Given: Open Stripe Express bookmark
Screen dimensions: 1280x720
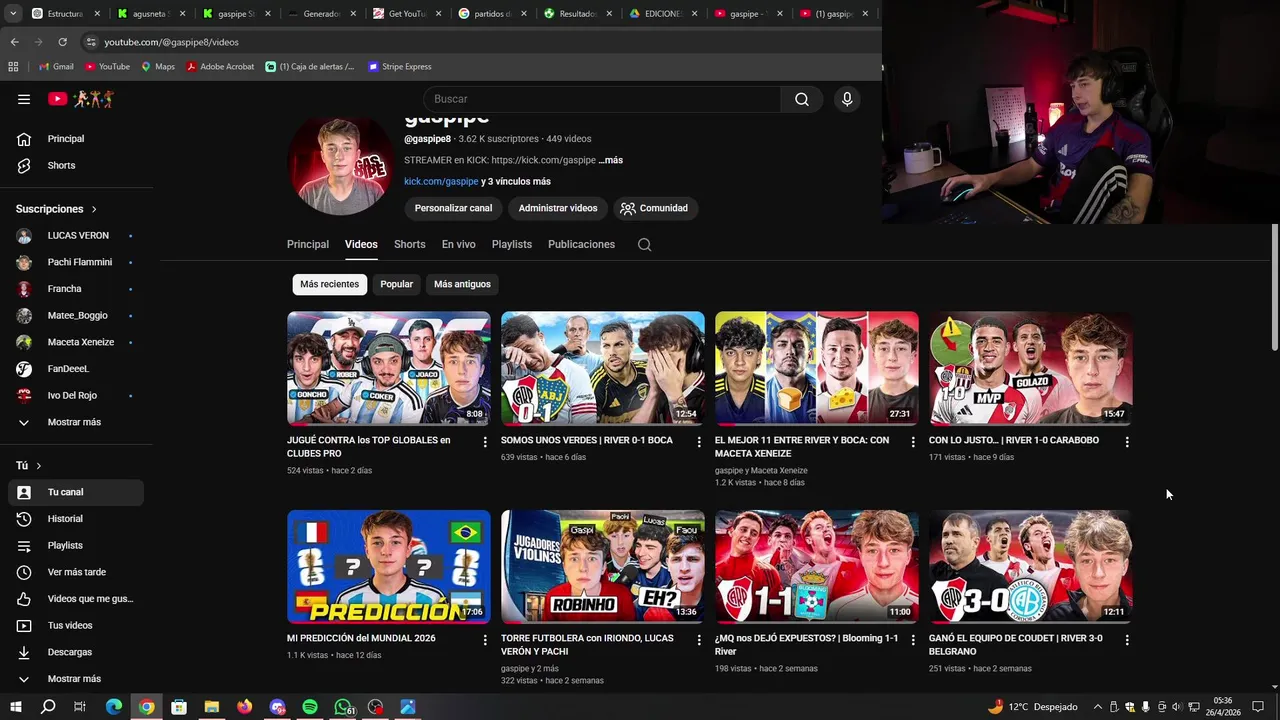Looking at the screenshot, I should pyautogui.click(x=399, y=67).
